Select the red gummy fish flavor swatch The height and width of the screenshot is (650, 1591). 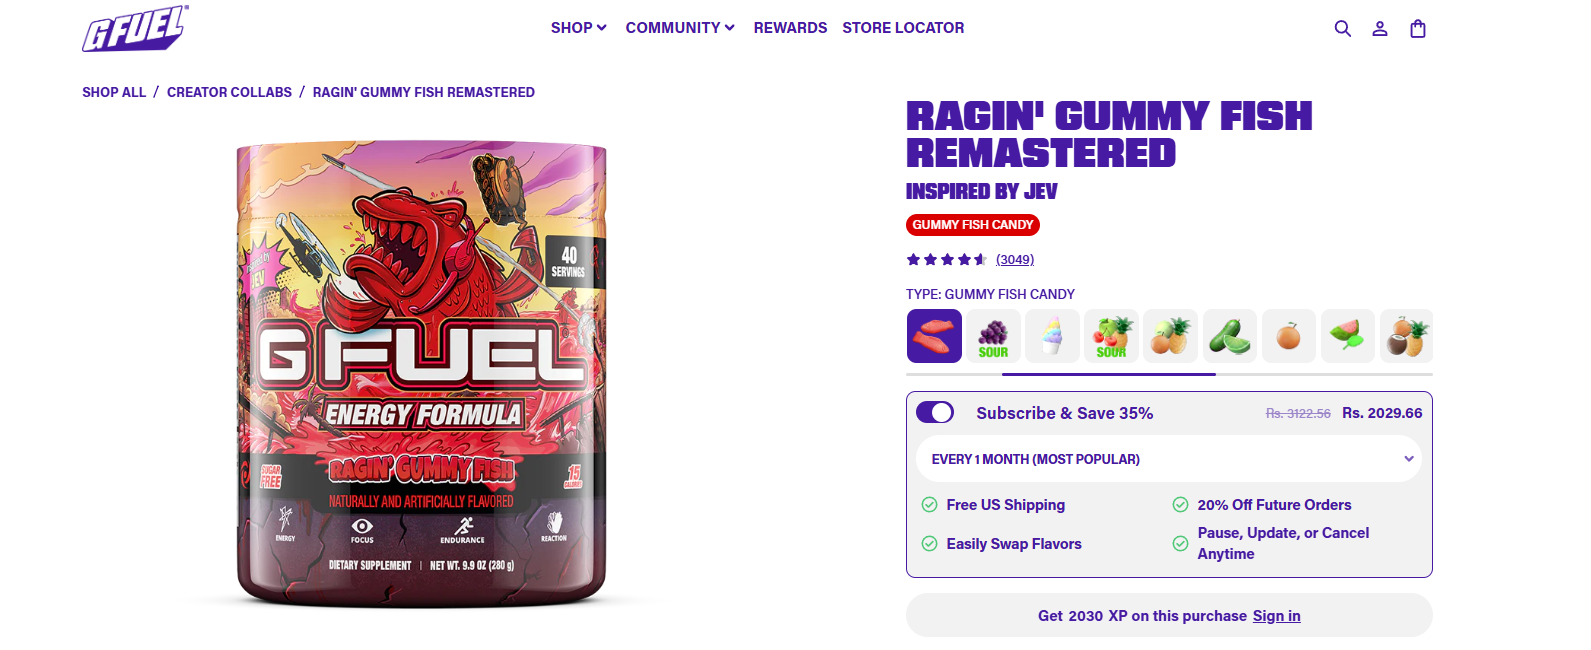coord(934,336)
